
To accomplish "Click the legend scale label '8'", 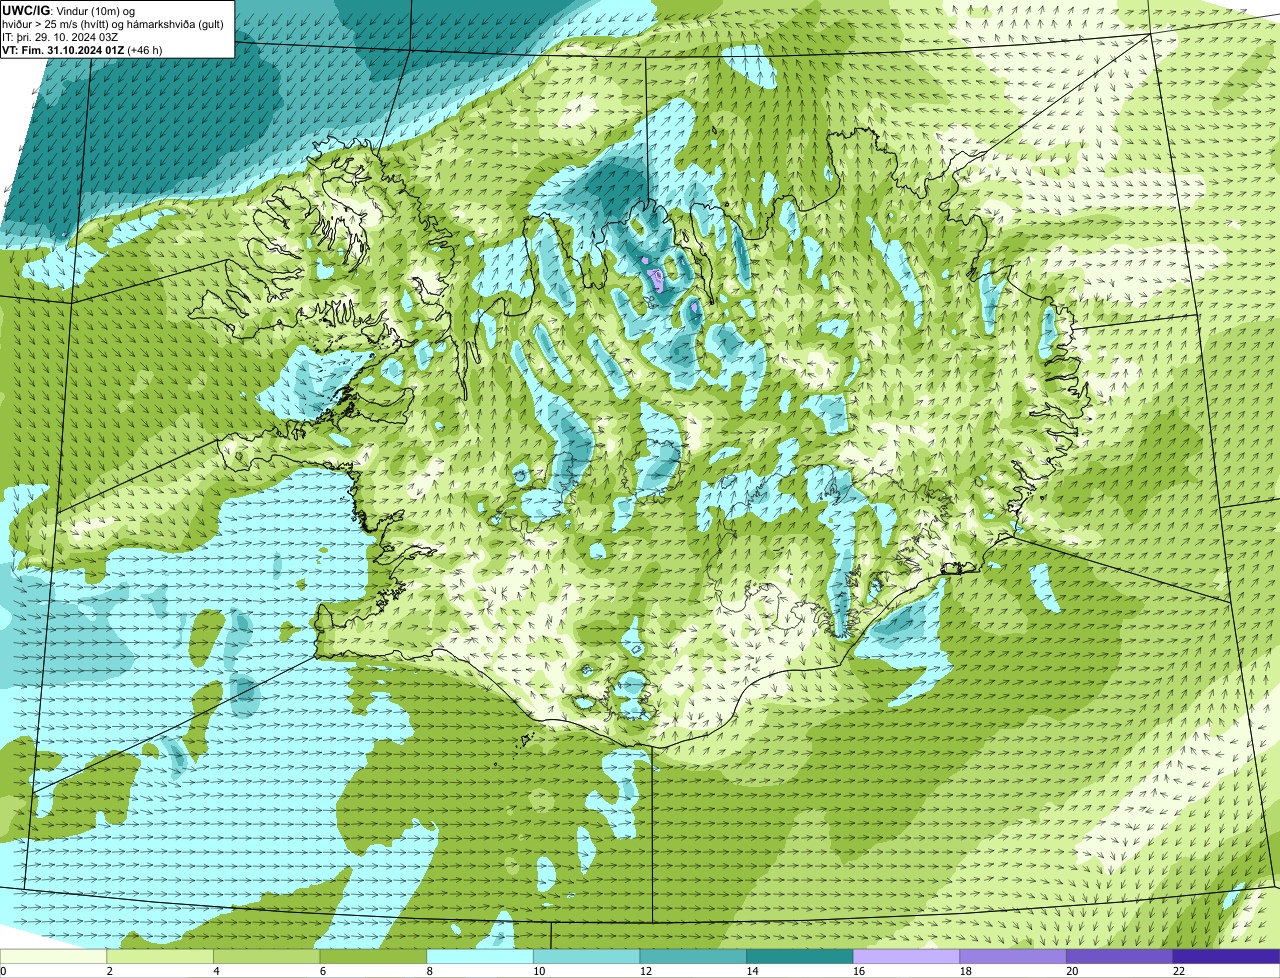I will click(429, 971).
